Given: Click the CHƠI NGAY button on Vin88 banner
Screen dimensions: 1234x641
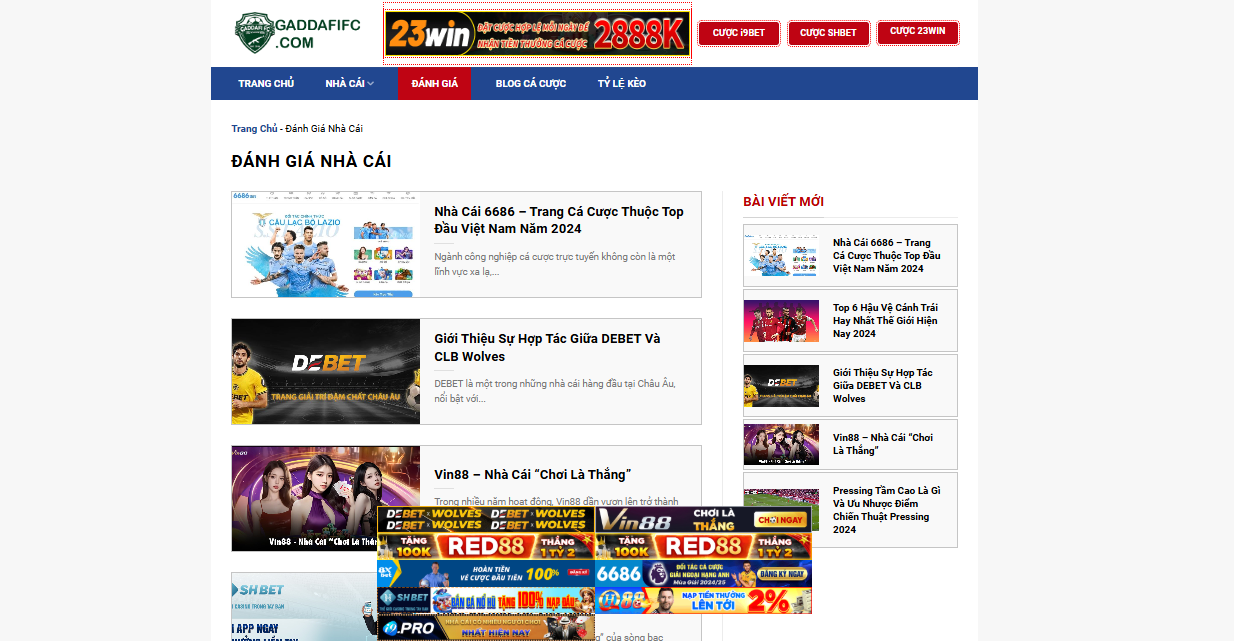Looking at the screenshot, I should point(781,520).
